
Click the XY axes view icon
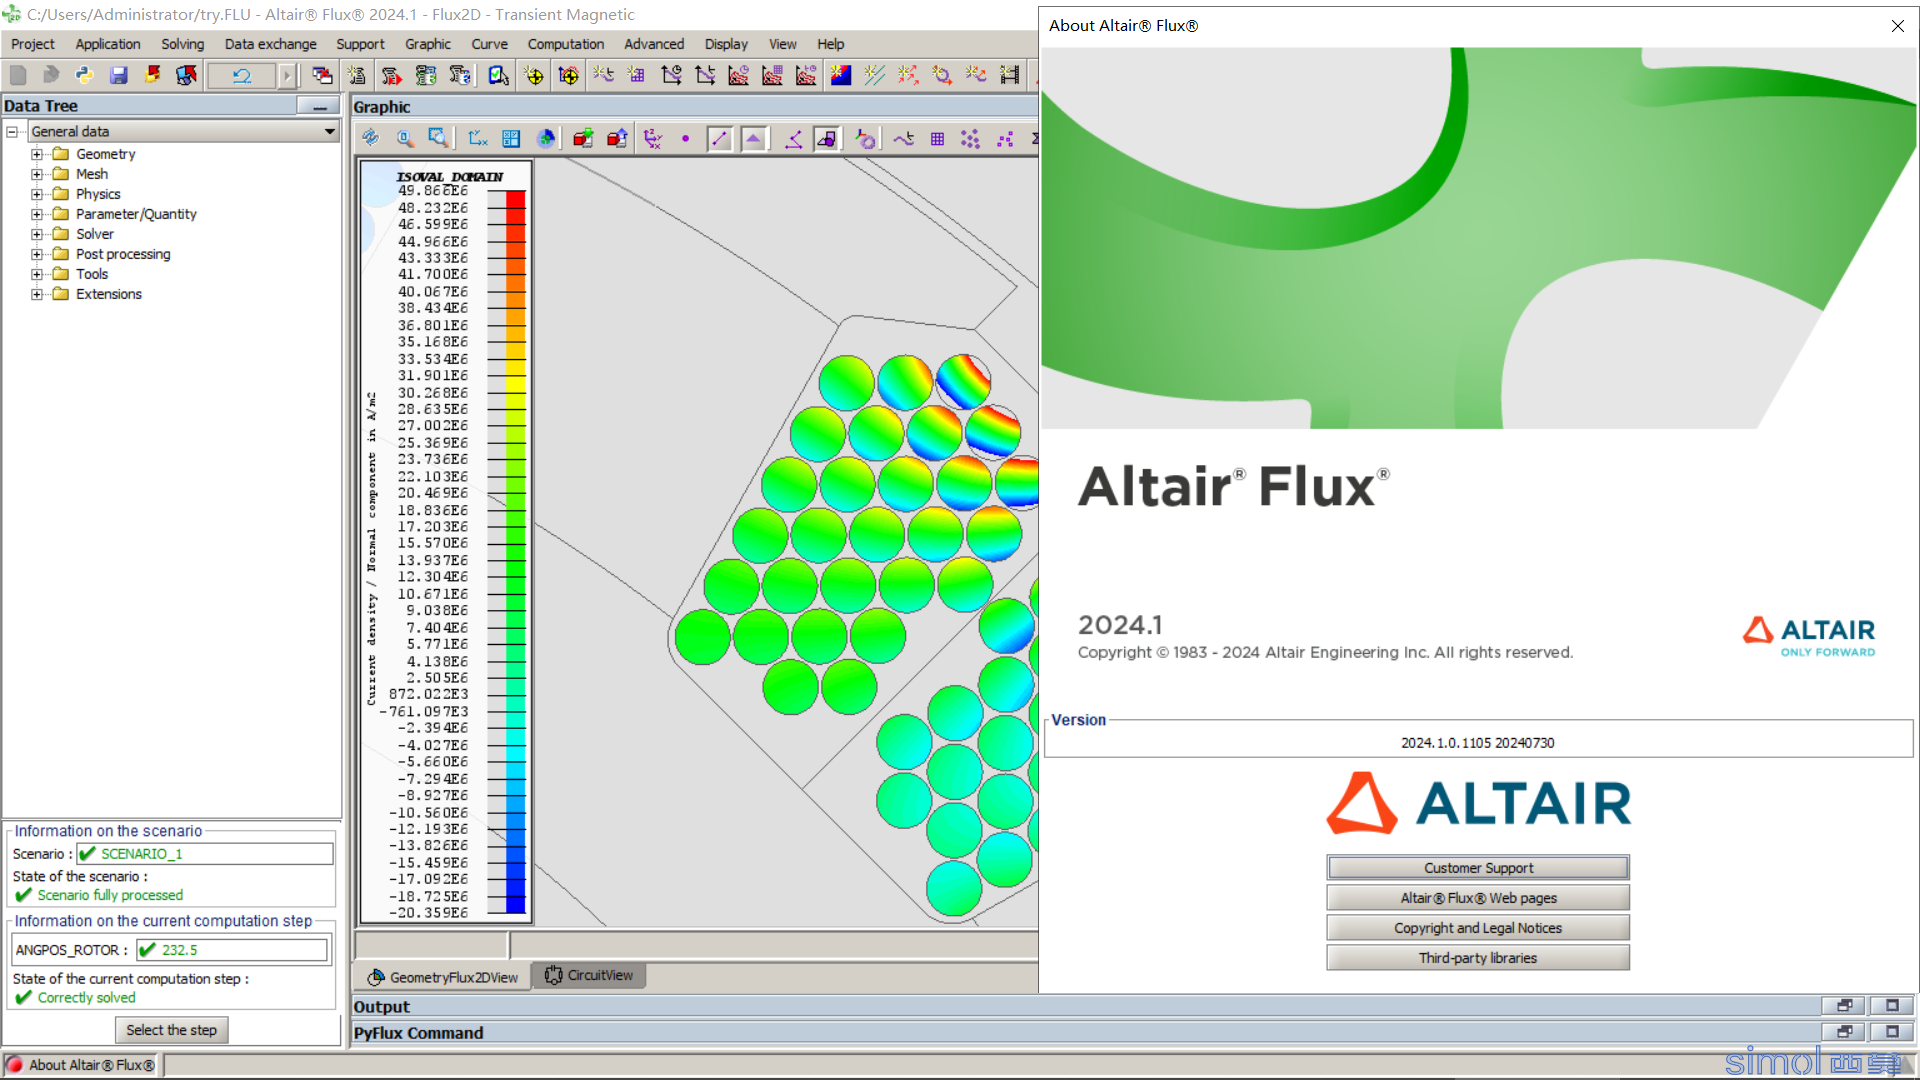(478, 139)
